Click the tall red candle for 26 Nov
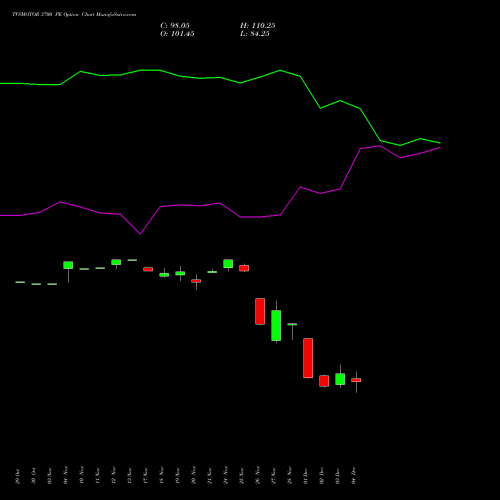The height and width of the screenshot is (500, 500). point(260,311)
